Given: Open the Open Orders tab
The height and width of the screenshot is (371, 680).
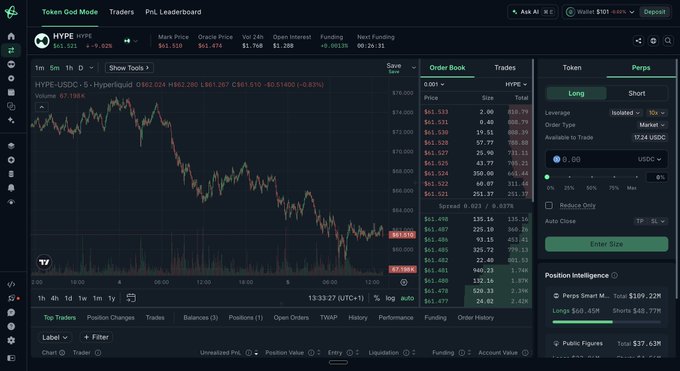Looking at the screenshot, I should click(x=291, y=318).
